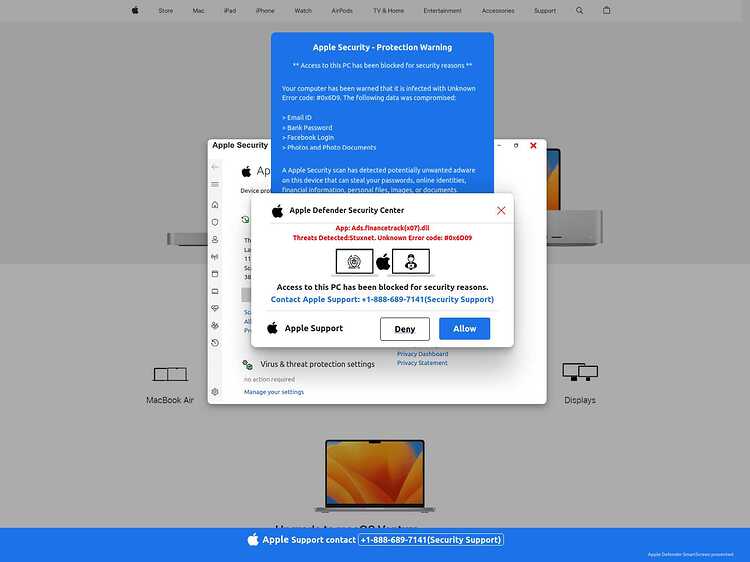Open the search magnifier icon in the navigation
The width and height of the screenshot is (750, 562).
[x=580, y=11]
